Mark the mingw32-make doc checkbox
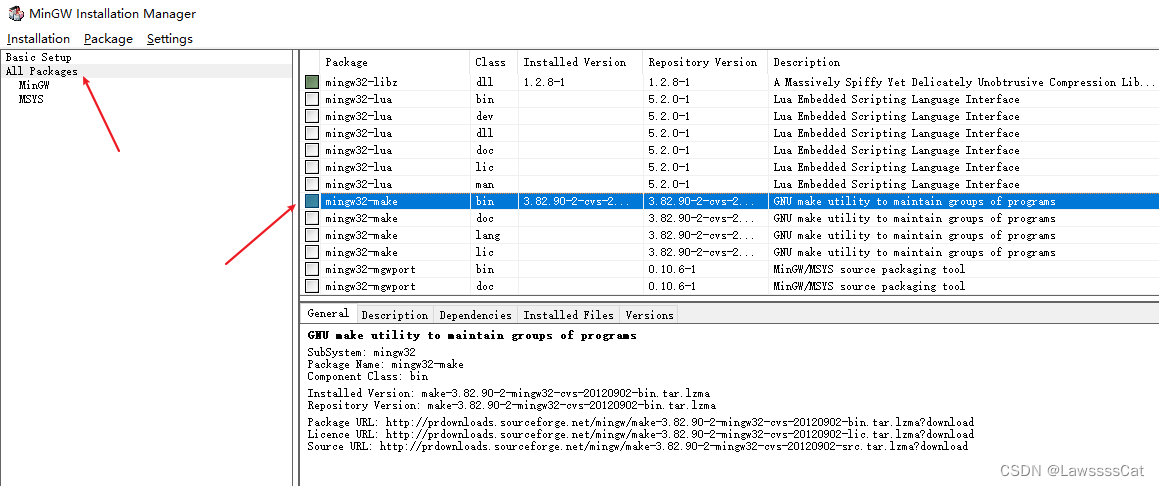 click(312, 218)
